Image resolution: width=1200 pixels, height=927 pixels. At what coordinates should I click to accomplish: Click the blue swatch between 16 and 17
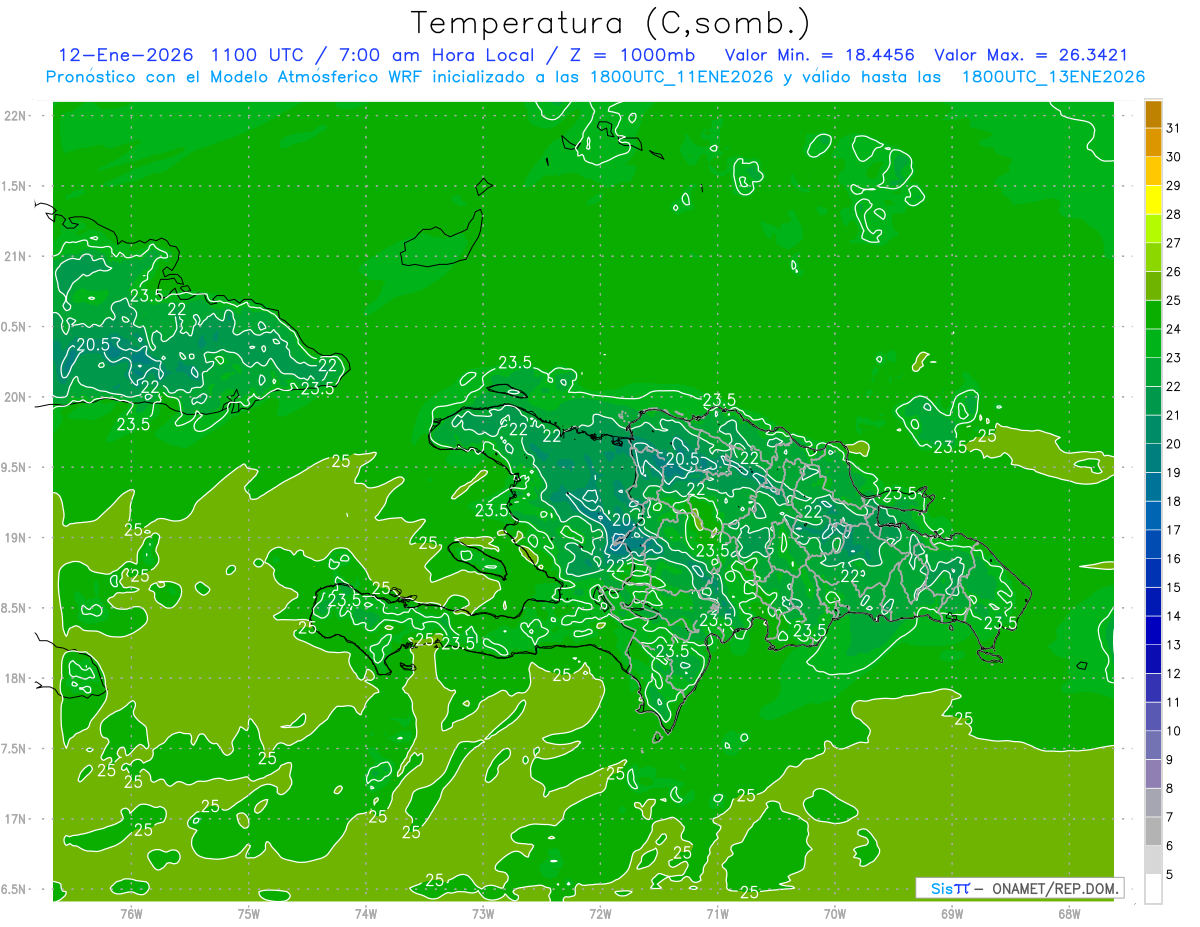coord(1153,544)
